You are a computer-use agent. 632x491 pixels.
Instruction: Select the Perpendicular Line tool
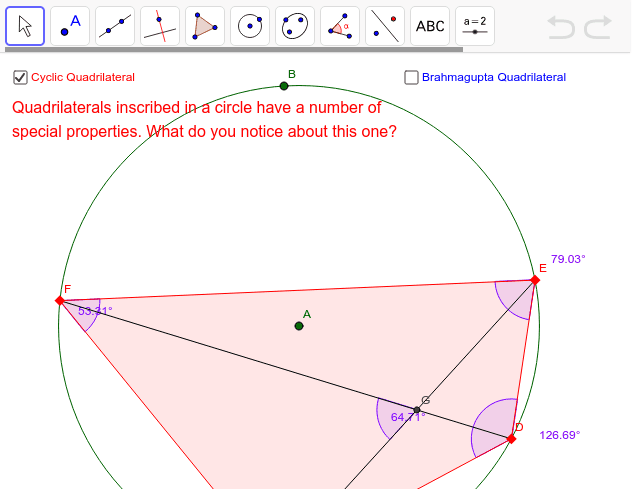[x=160, y=26]
